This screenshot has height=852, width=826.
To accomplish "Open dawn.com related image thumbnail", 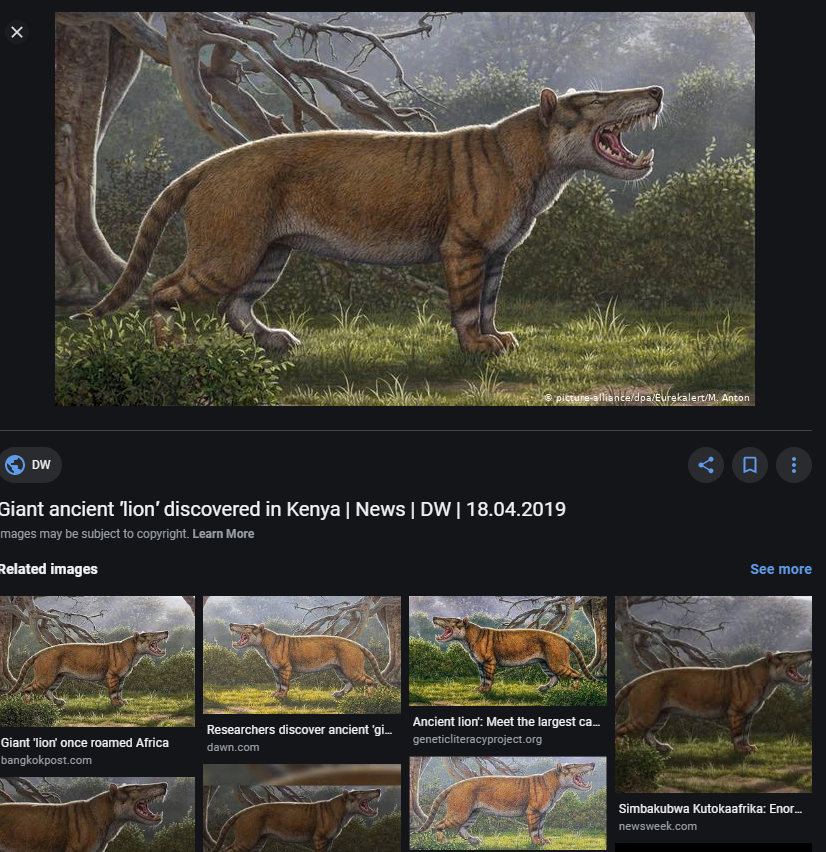I will pos(302,655).
